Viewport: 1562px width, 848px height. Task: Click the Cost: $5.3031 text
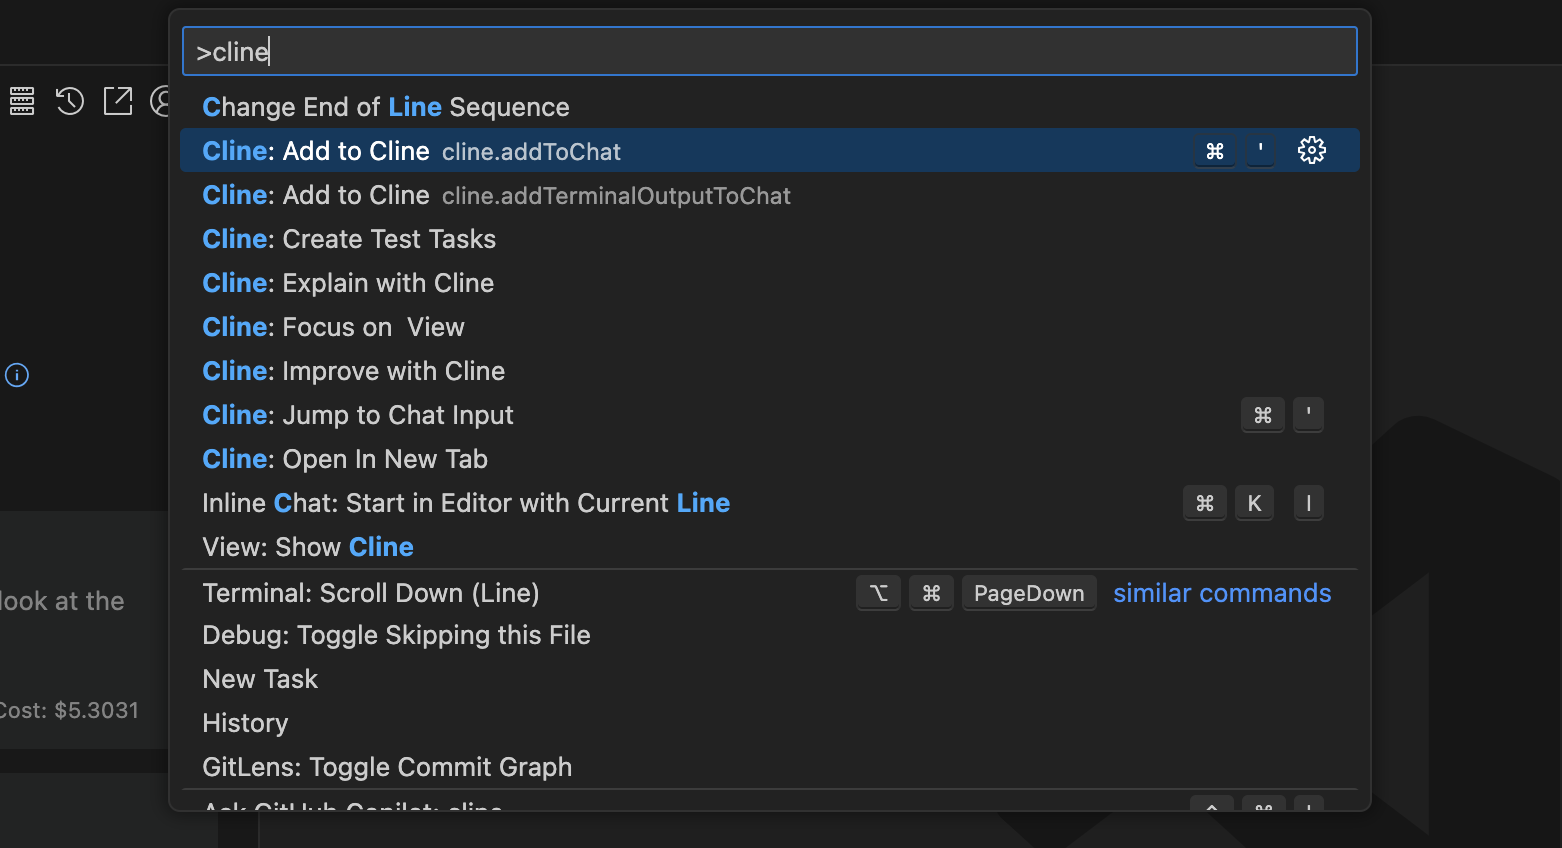69,710
